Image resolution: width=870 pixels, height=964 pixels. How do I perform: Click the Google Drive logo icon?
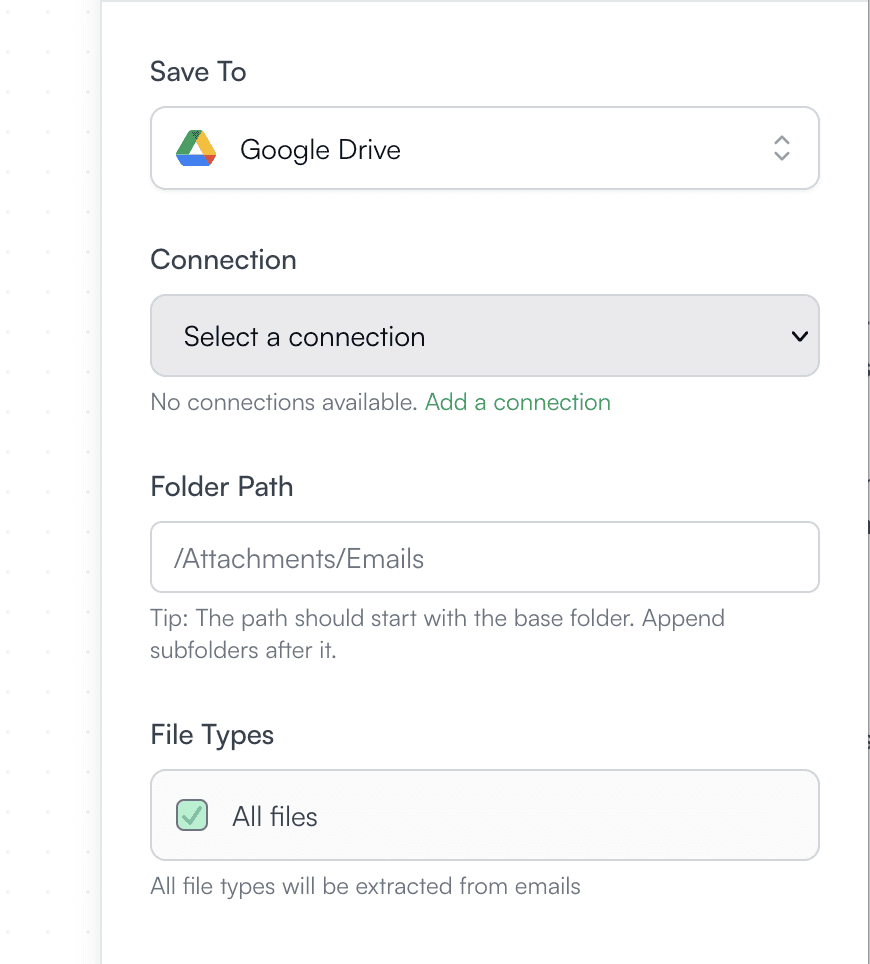[x=196, y=149]
